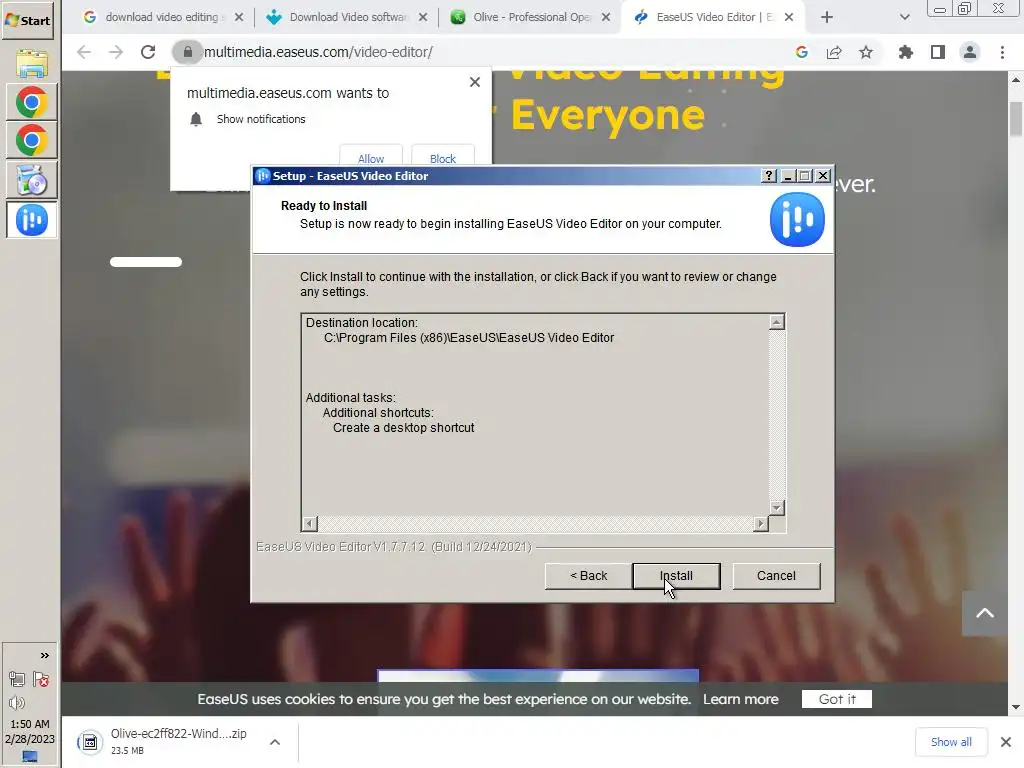Click the up arrow in summary scrollbar
The image size is (1024, 768).
tap(776, 322)
